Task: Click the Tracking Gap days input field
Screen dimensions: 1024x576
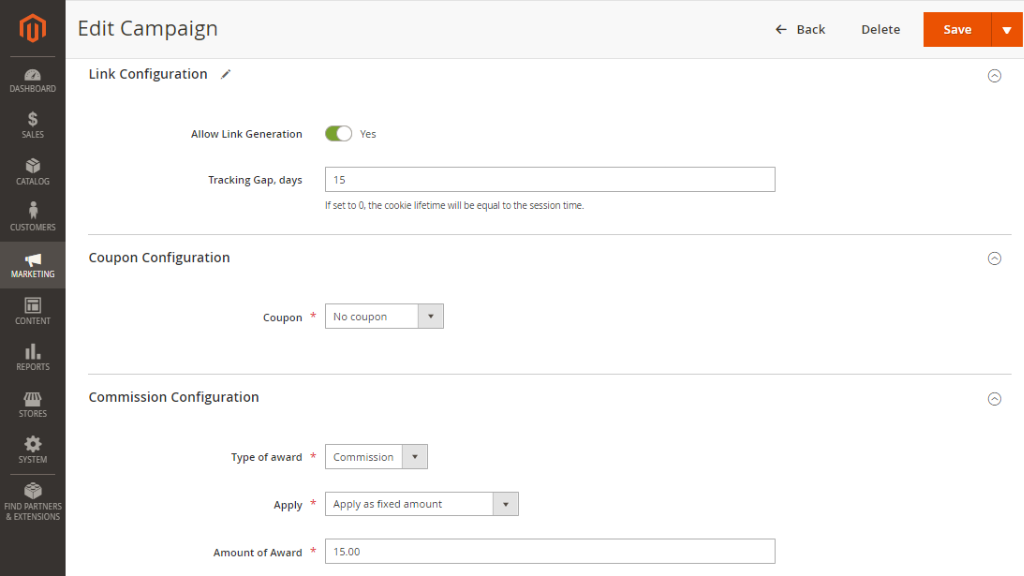Action: (550, 180)
